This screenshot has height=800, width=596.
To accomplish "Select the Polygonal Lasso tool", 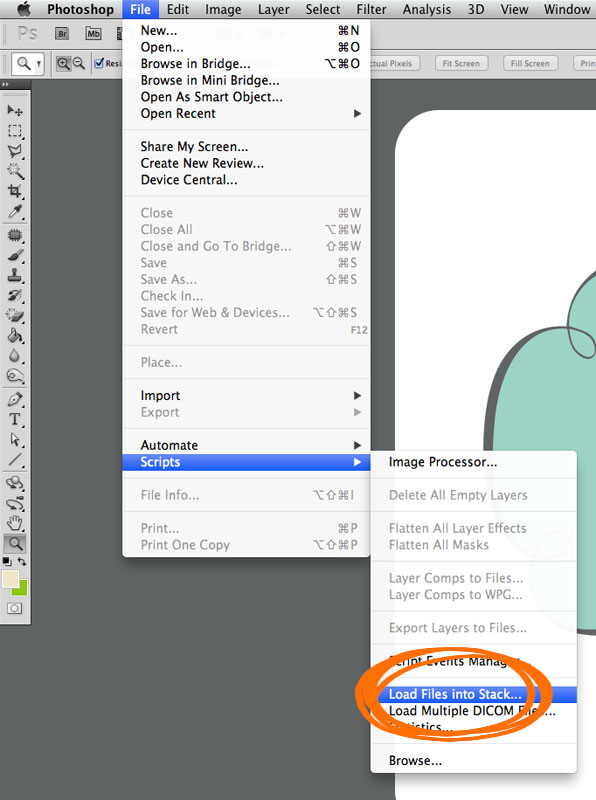I will click(x=15, y=151).
